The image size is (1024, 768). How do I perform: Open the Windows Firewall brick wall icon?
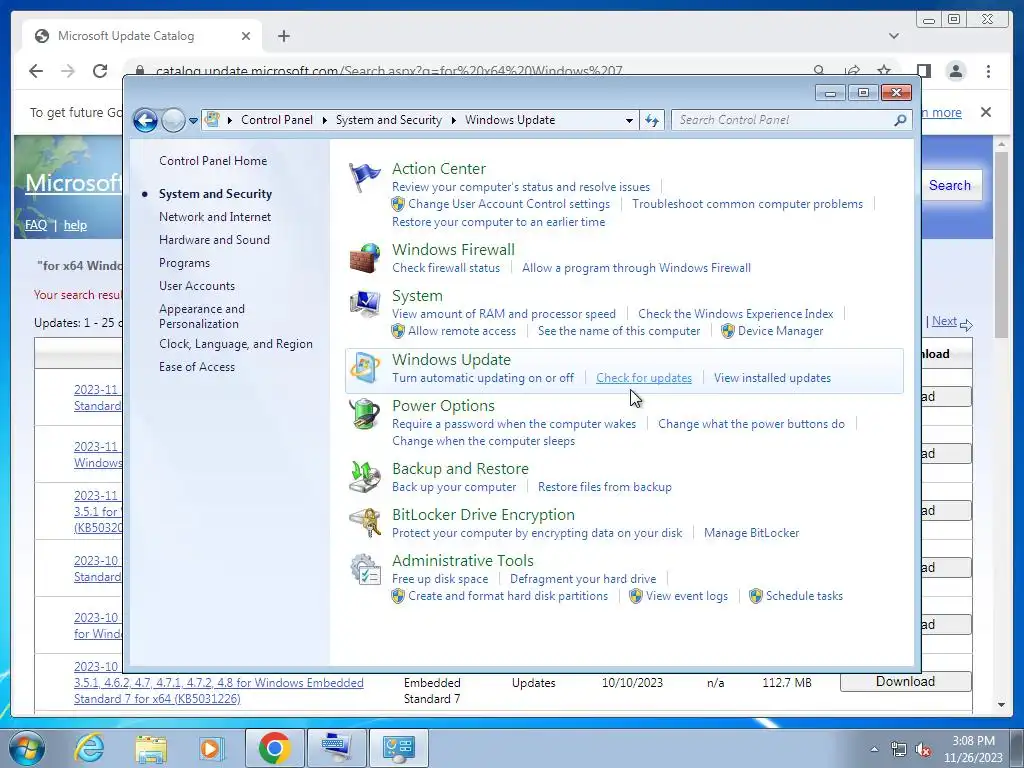click(x=364, y=258)
